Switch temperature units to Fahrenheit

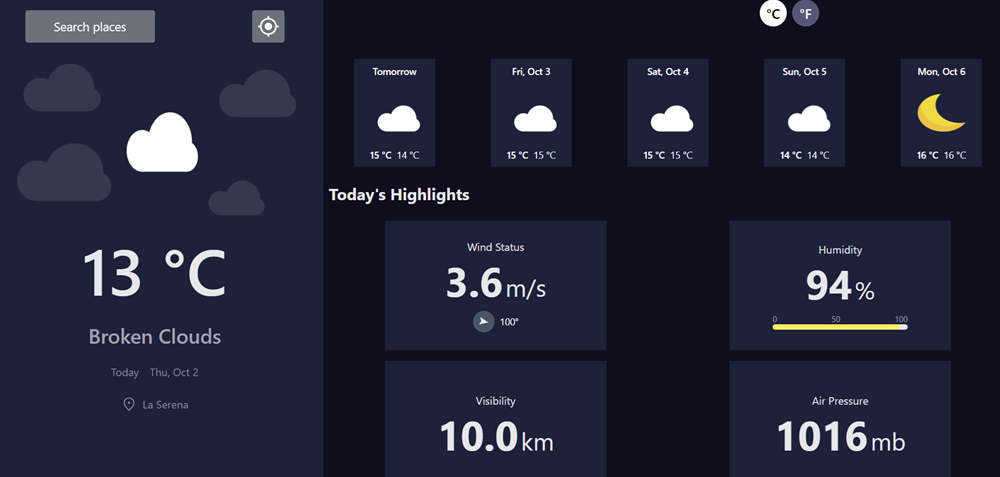tap(805, 14)
